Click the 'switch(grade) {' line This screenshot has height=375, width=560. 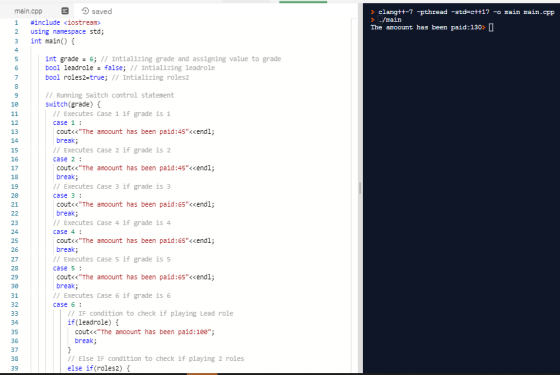coord(73,104)
